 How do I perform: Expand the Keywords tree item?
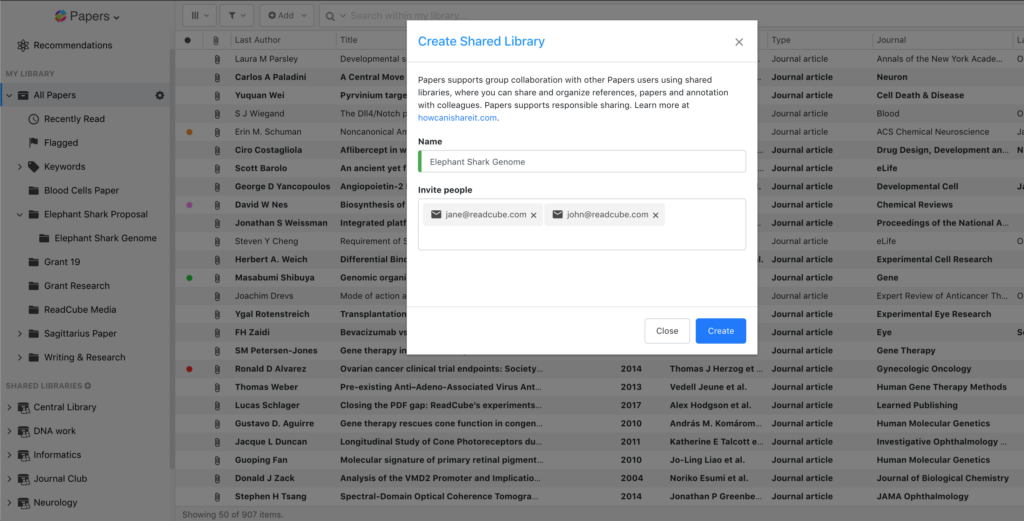pyautogui.click(x=20, y=167)
